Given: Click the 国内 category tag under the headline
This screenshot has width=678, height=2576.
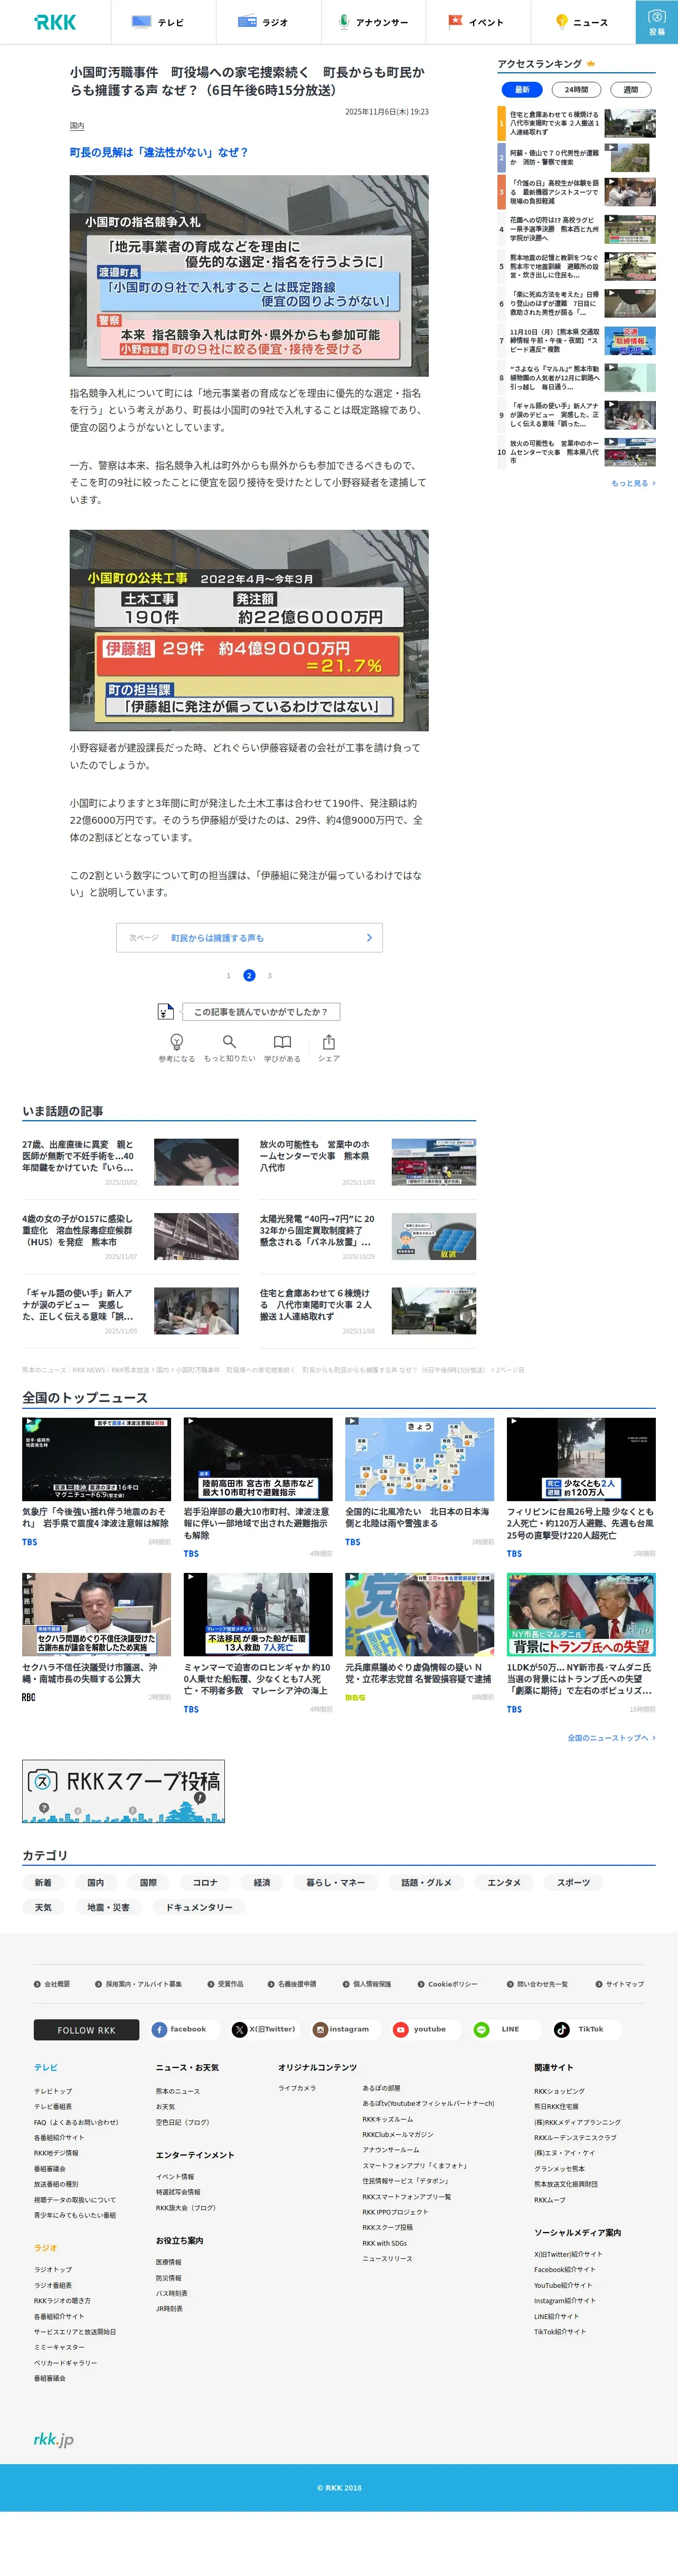Looking at the screenshot, I should 77,126.
